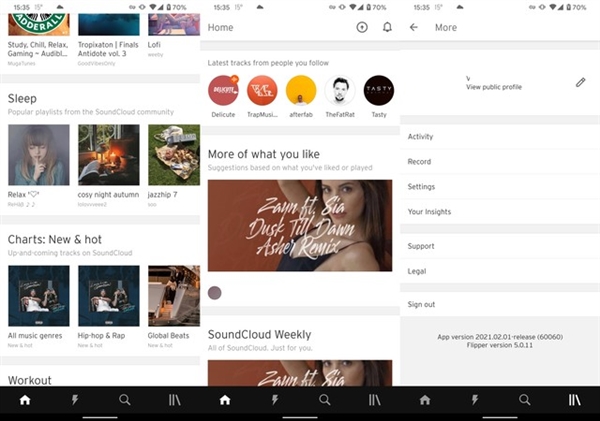Open the Legal entry
600x421 pixels.
417,271
